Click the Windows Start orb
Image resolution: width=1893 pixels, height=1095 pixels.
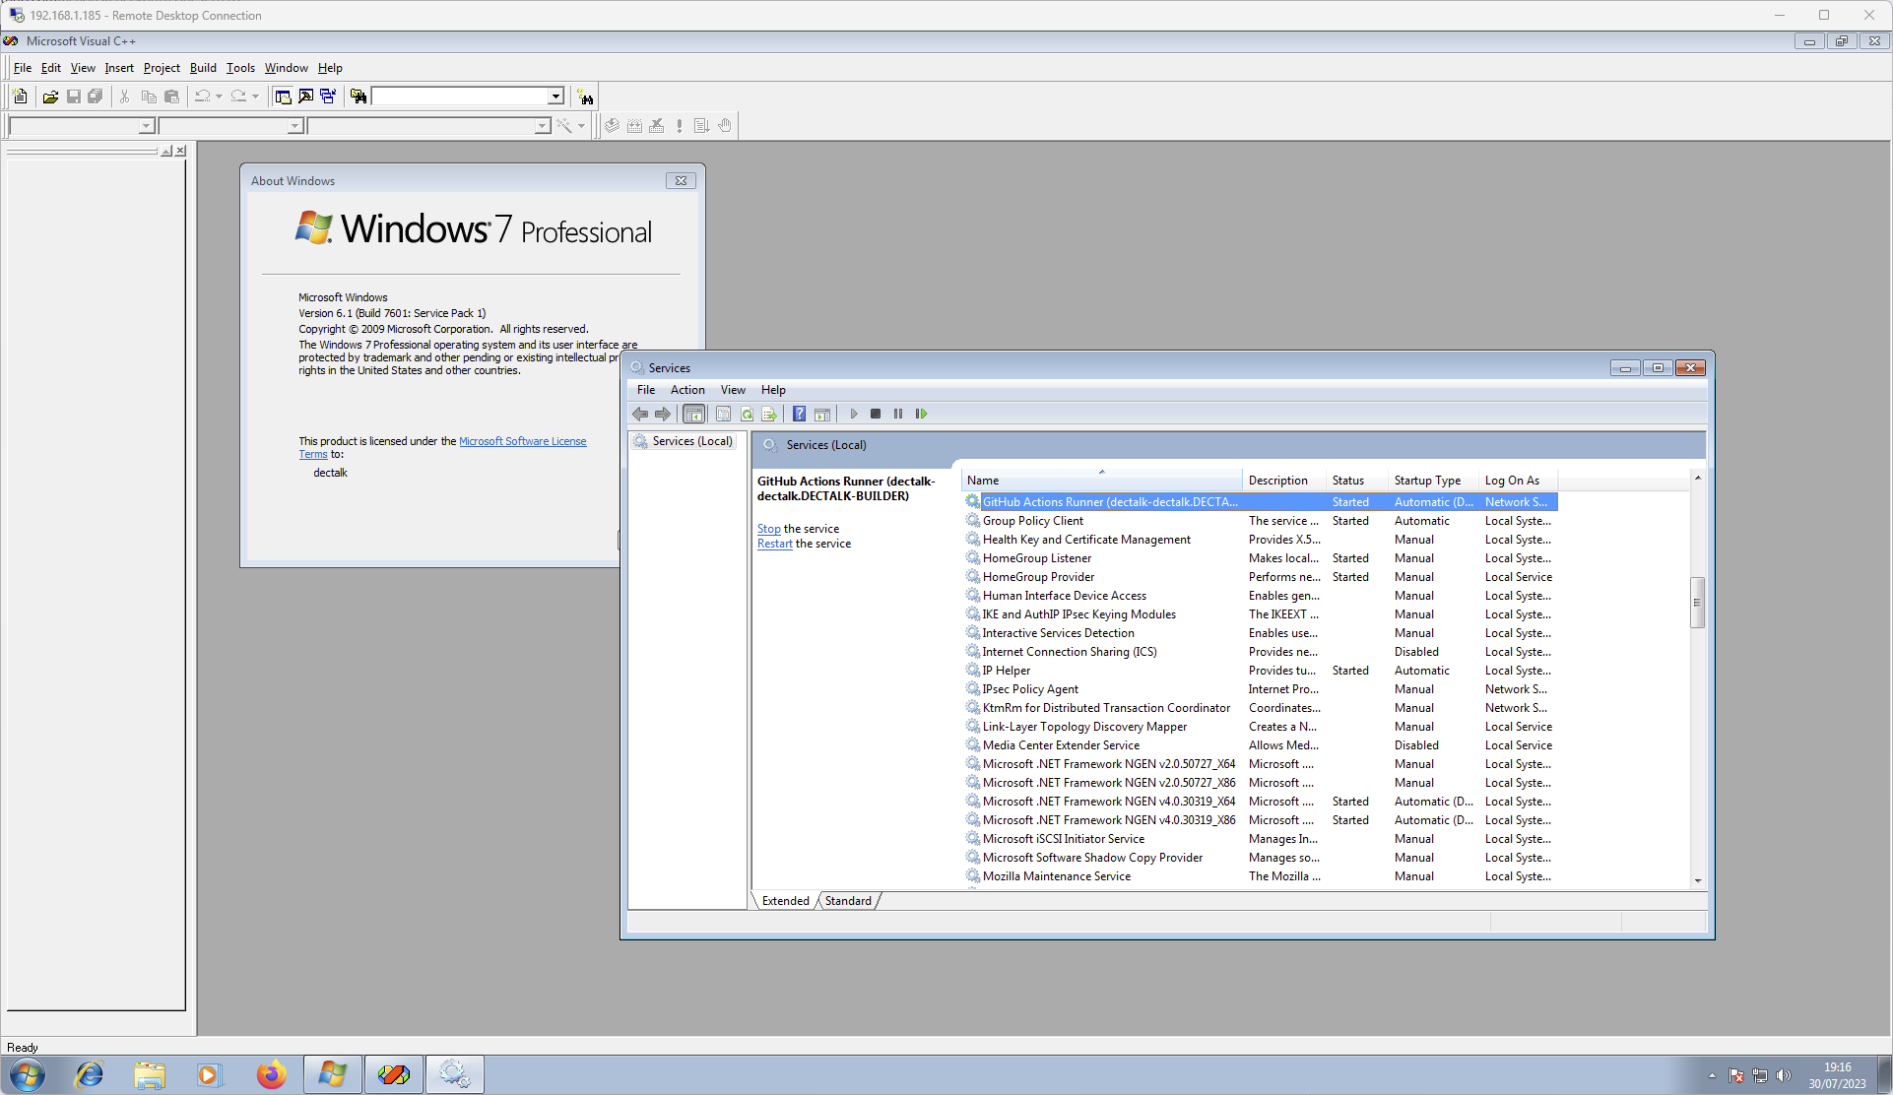tap(27, 1075)
